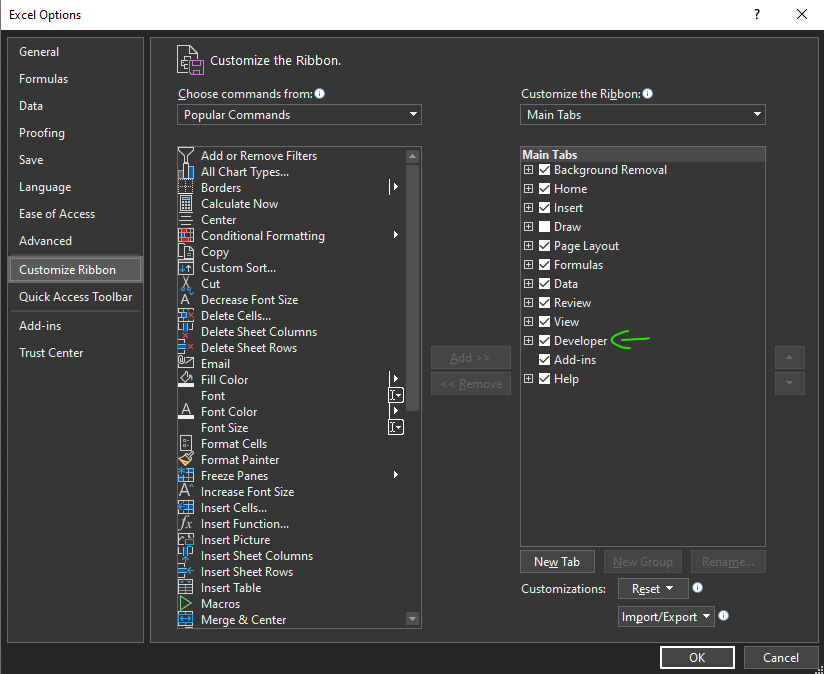Click the Merge & Center icon
824x674 pixels.
(x=186, y=620)
